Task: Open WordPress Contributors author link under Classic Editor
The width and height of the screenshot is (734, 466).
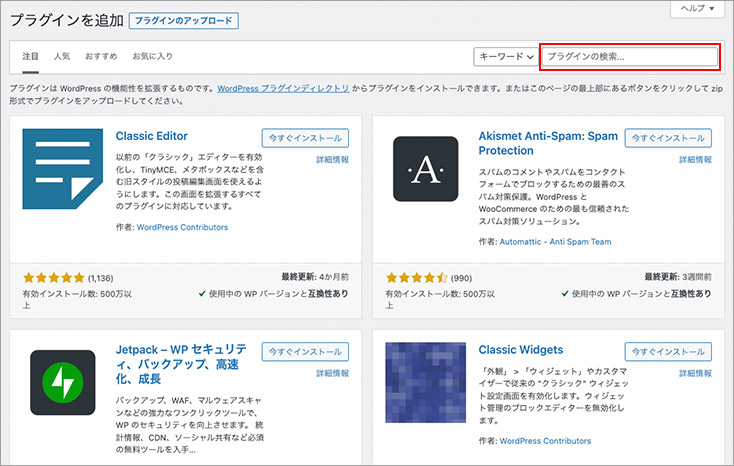Action: [x=183, y=227]
